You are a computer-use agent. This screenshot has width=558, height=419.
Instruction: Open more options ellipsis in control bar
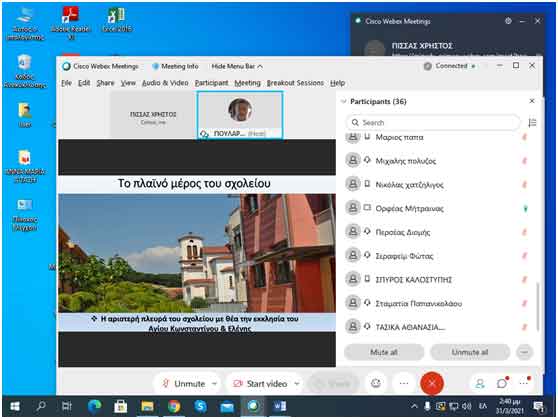click(x=404, y=383)
